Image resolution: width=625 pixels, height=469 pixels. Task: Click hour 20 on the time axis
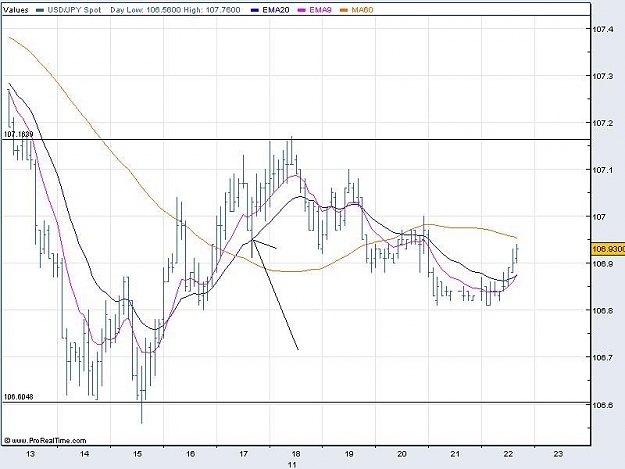pyautogui.click(x=402, y=454)
